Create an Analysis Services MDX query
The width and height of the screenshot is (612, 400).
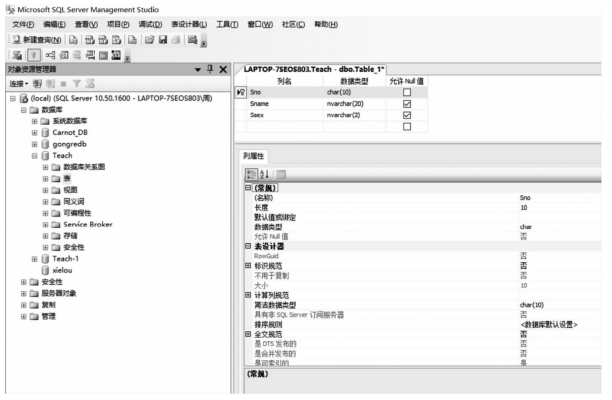pos(90,39)
